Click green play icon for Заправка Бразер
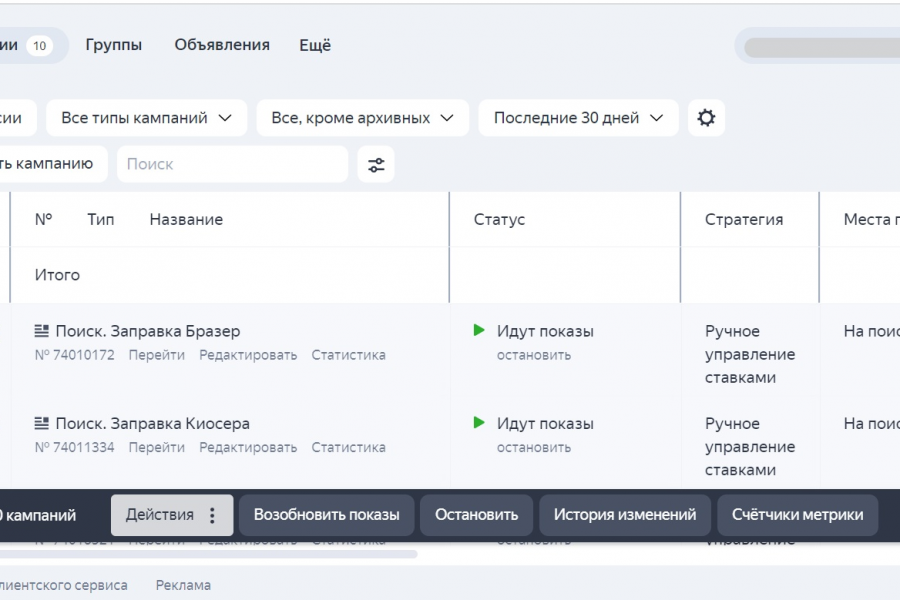Screen dimensions: 900x600 (x=480, y=330)
